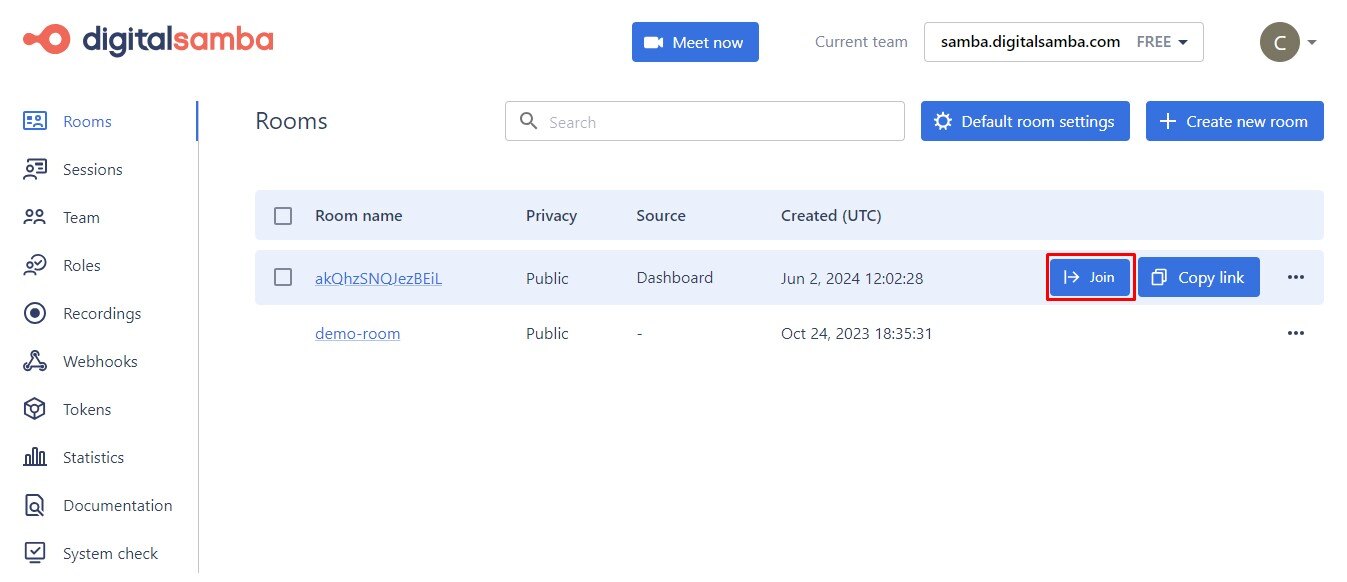Go to System check in sidebar
This screenshot has width=1347, height=582.
pos(110,553)
